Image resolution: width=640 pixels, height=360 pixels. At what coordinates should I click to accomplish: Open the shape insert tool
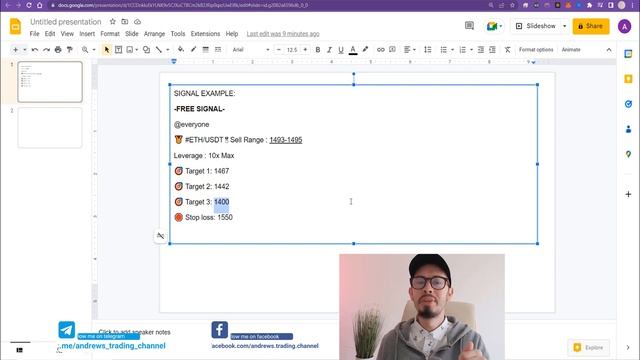point(147,50)
